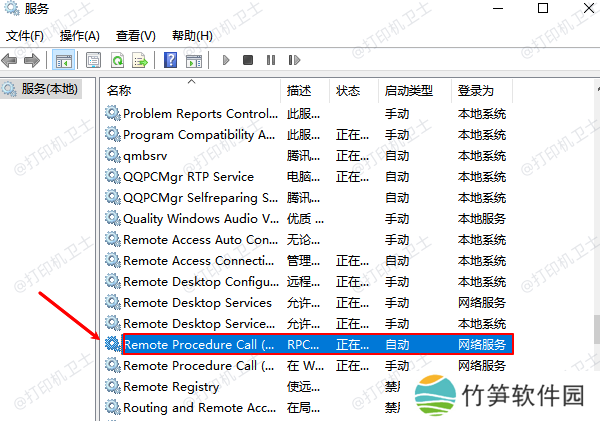The image size is (600, 421).
Task: Click the Forward arrow in toolbar
Action: coord(33,60)
